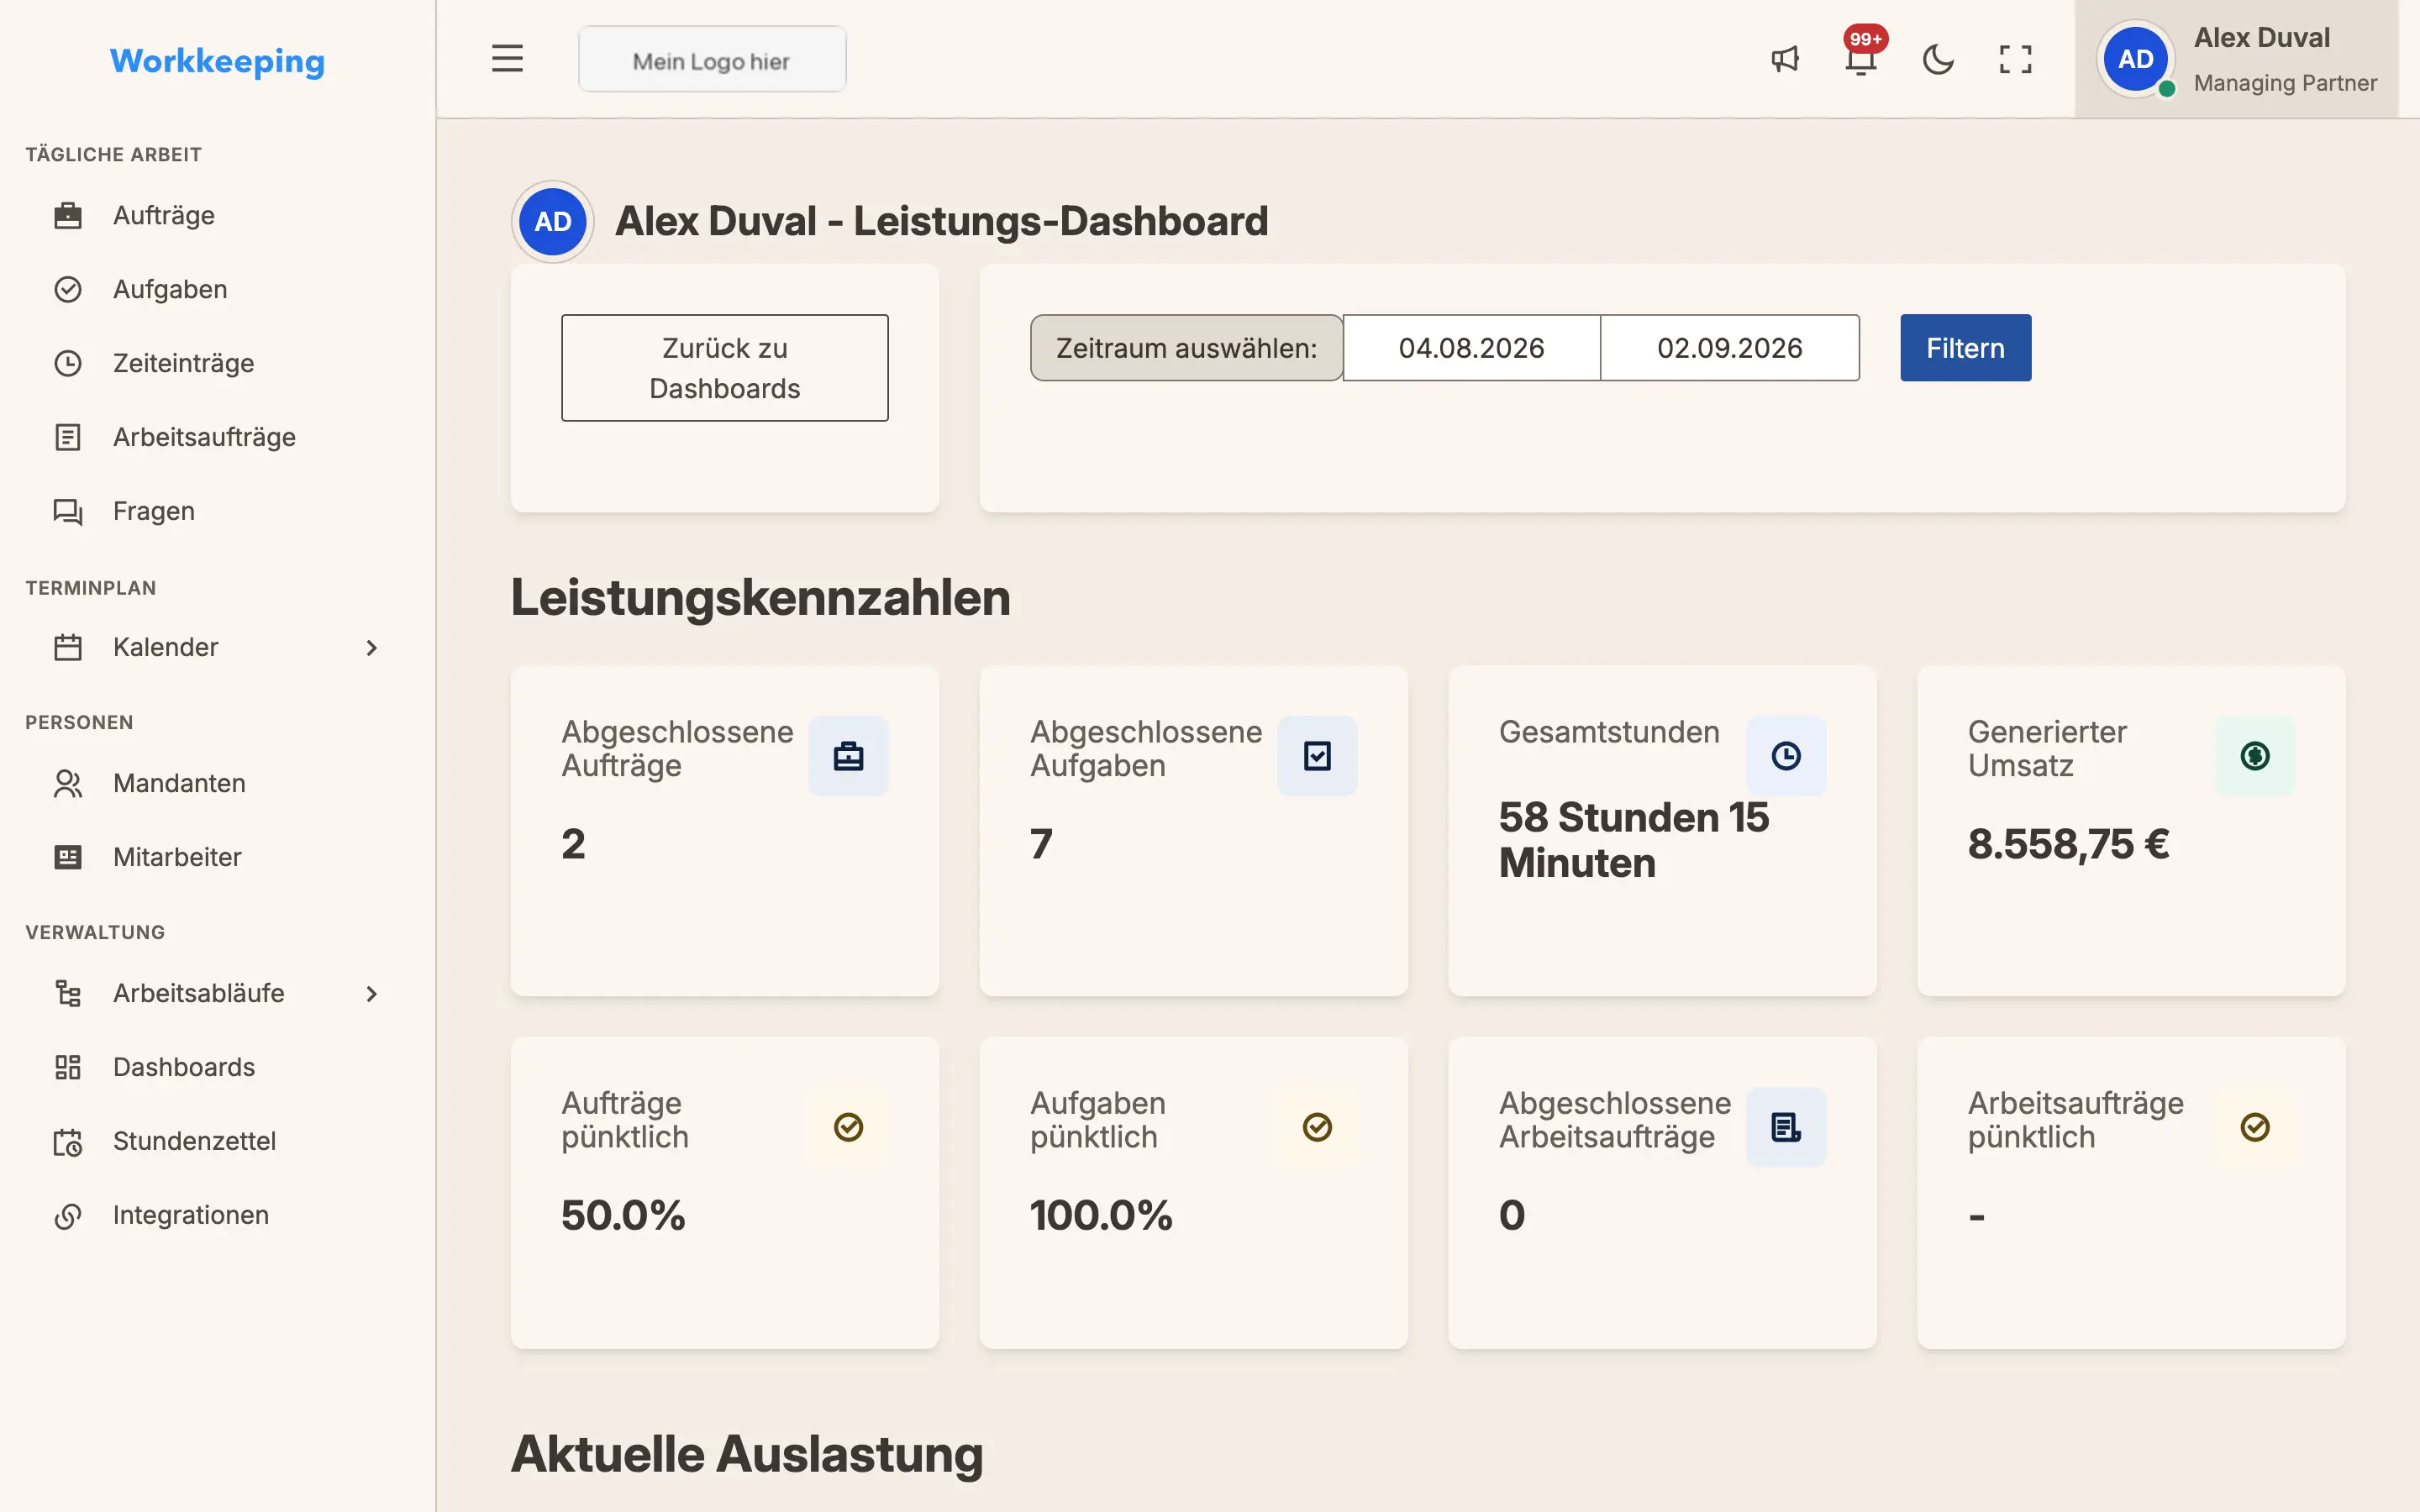Viewport: 2420px width, 1512px height.
Task: Toggle the hamburger sidebar menu
Action: tap(507, 59)
